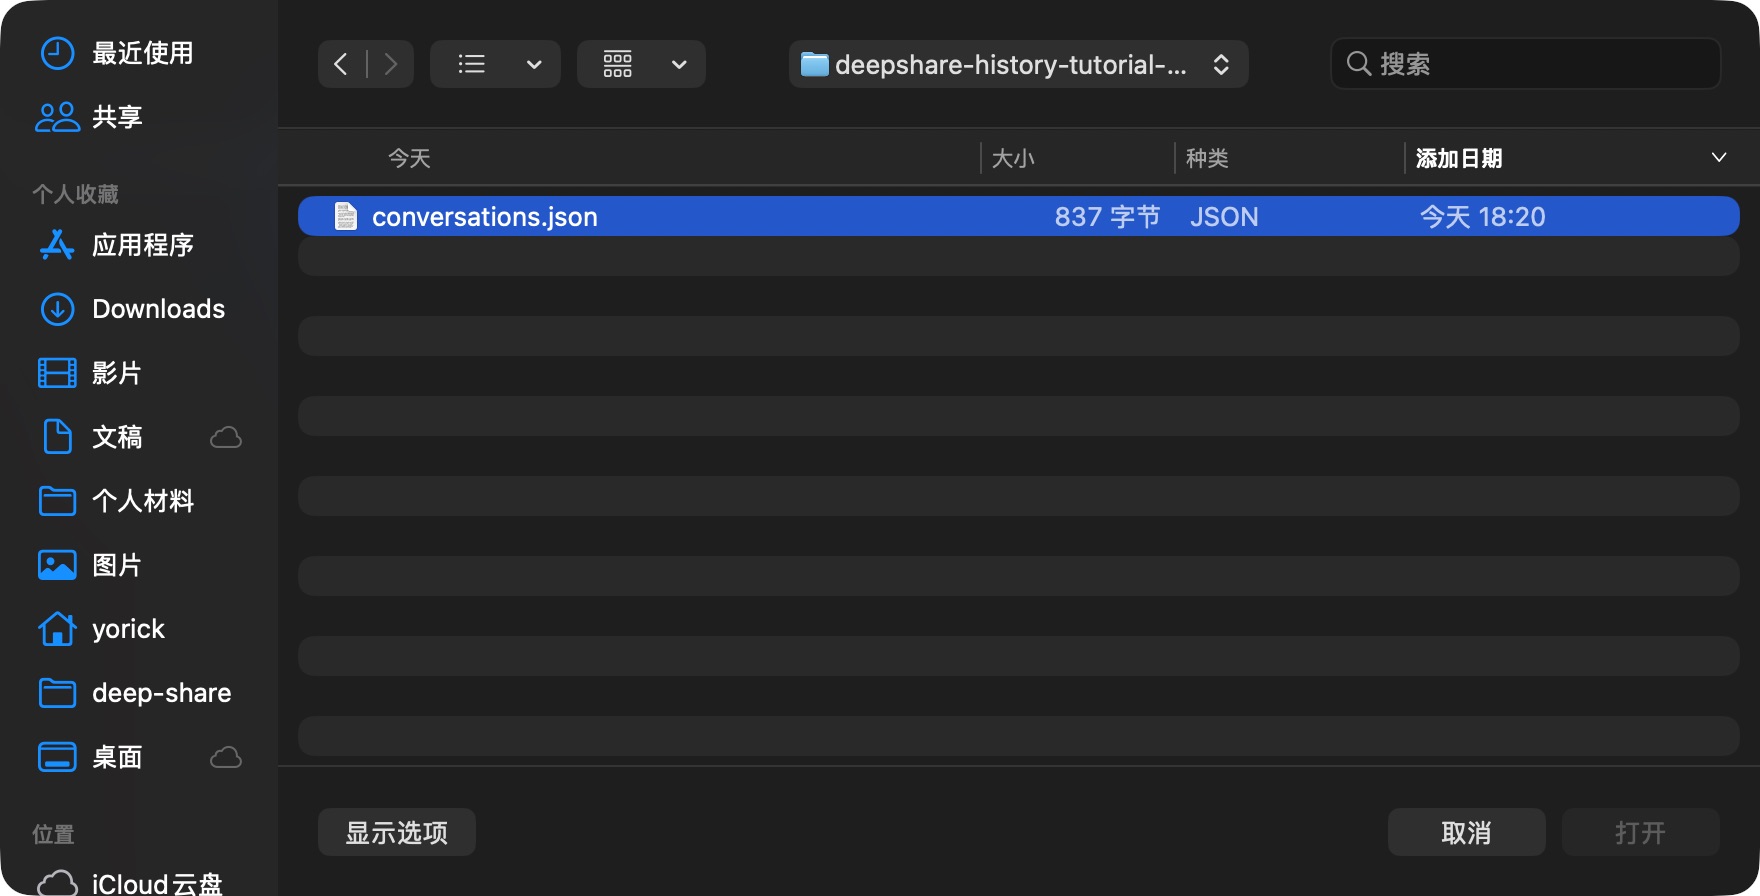Sort by the 添加日期 date added column
This screenshot has width=1760, height=896.
click(x=1459, y=158)
